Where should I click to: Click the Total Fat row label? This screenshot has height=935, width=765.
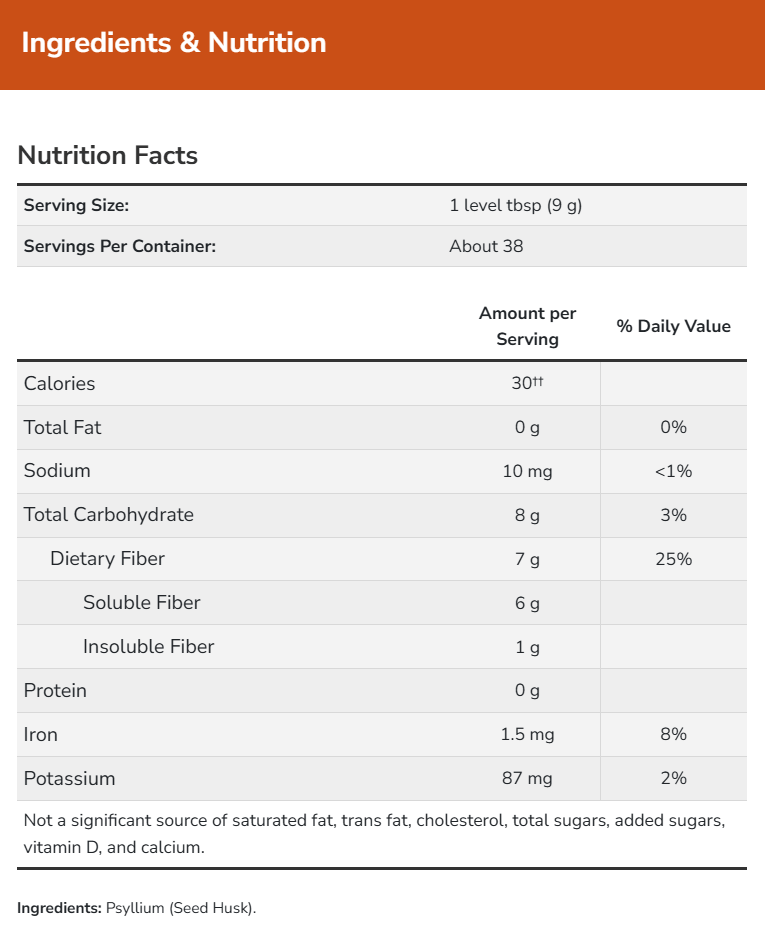(63, 427)
